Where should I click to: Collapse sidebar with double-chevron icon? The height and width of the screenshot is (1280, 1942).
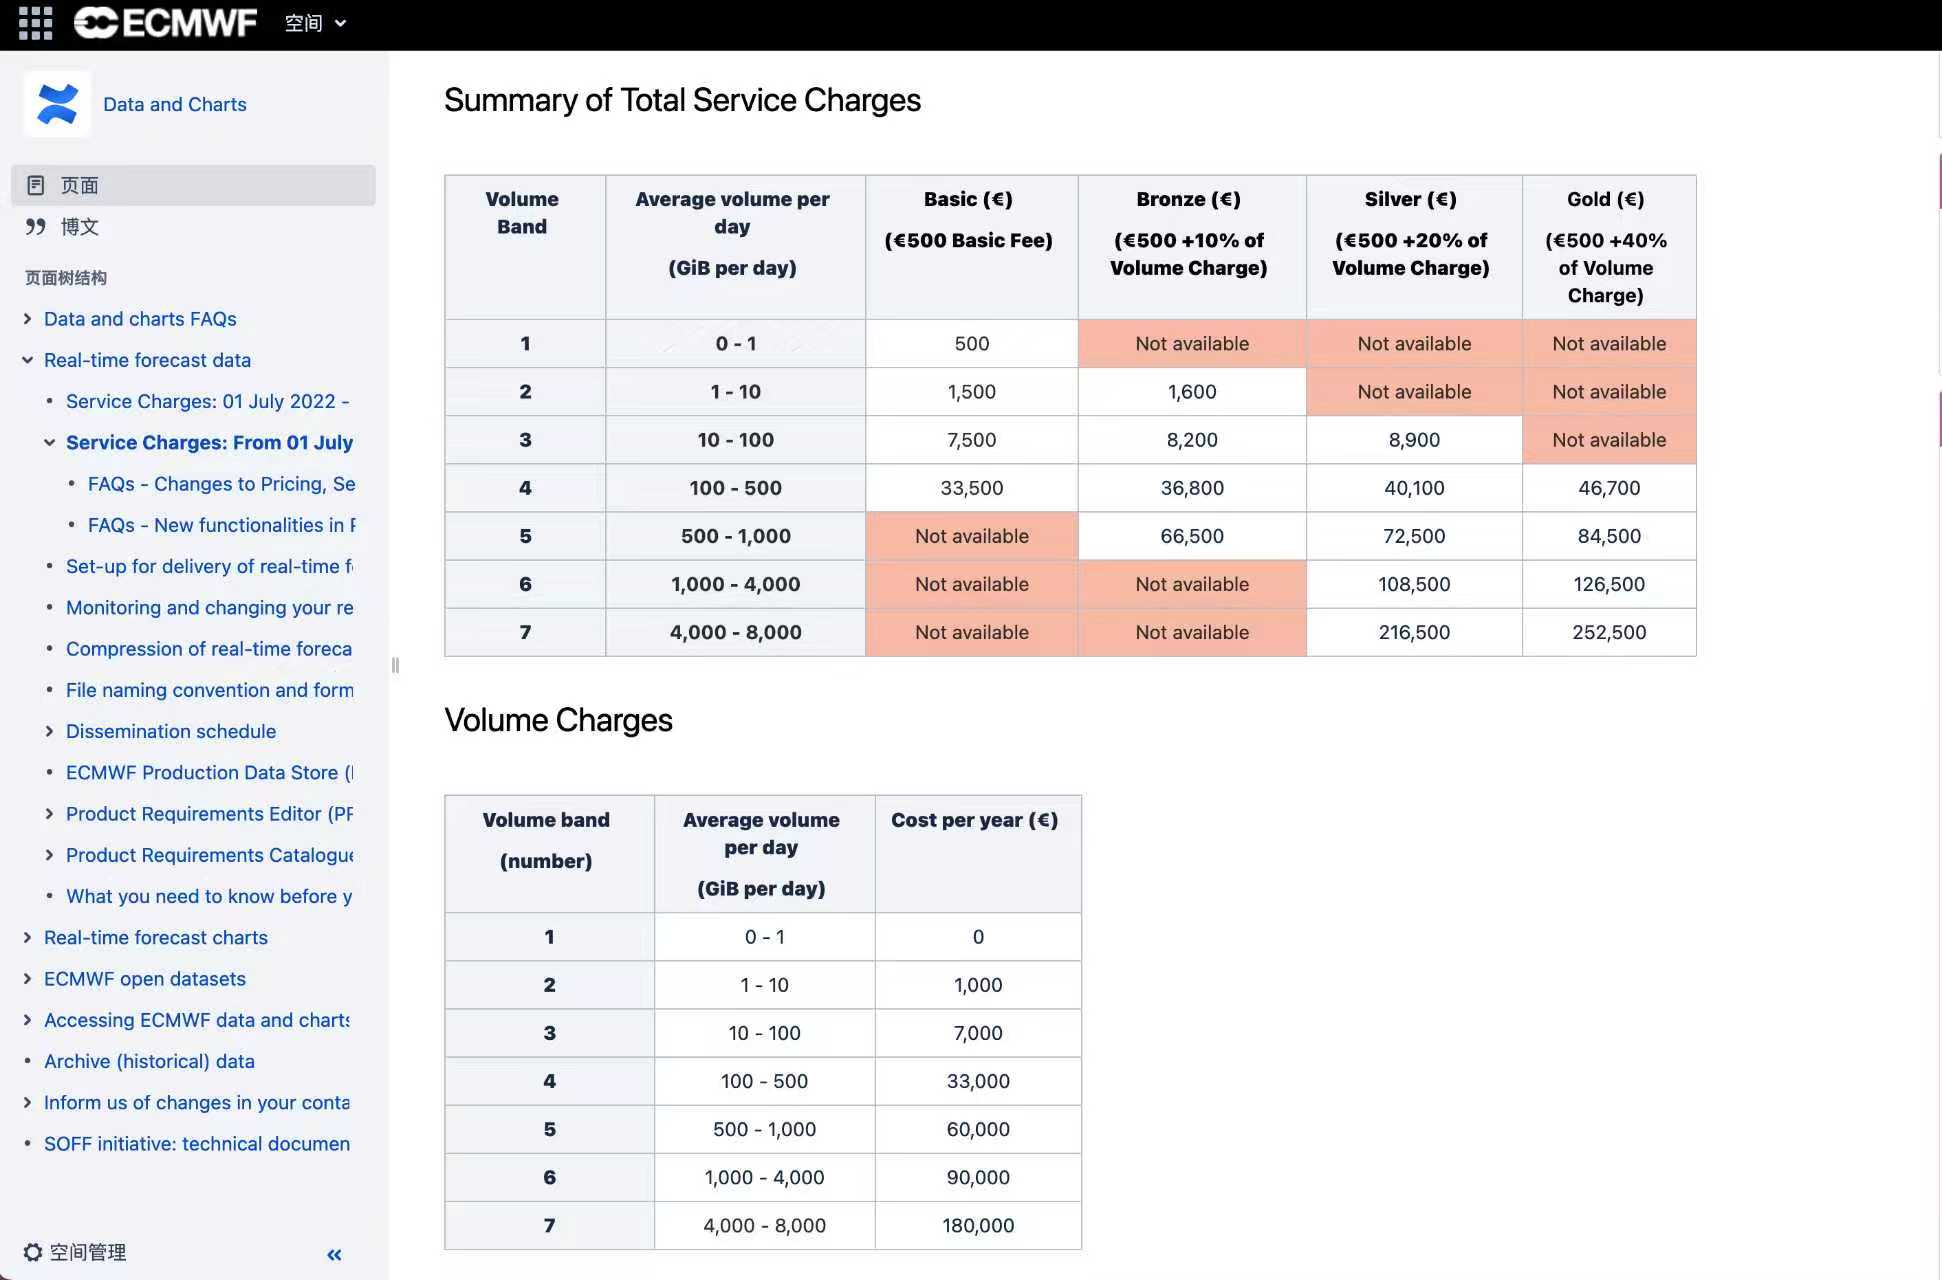click(334, 1254)
